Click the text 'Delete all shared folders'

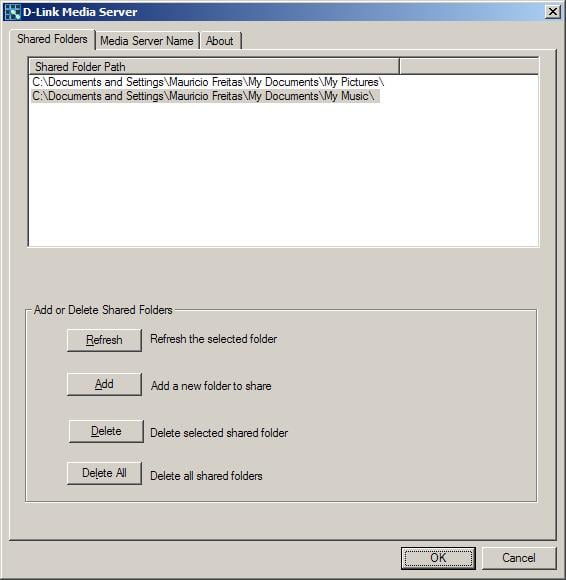point(206,476)
